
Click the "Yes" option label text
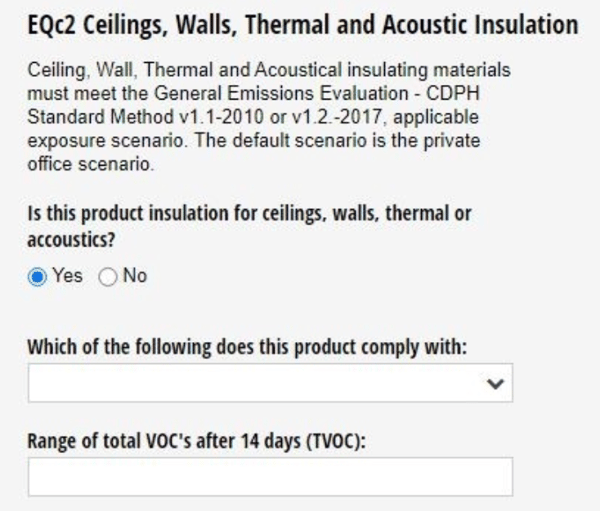[68, 276]
